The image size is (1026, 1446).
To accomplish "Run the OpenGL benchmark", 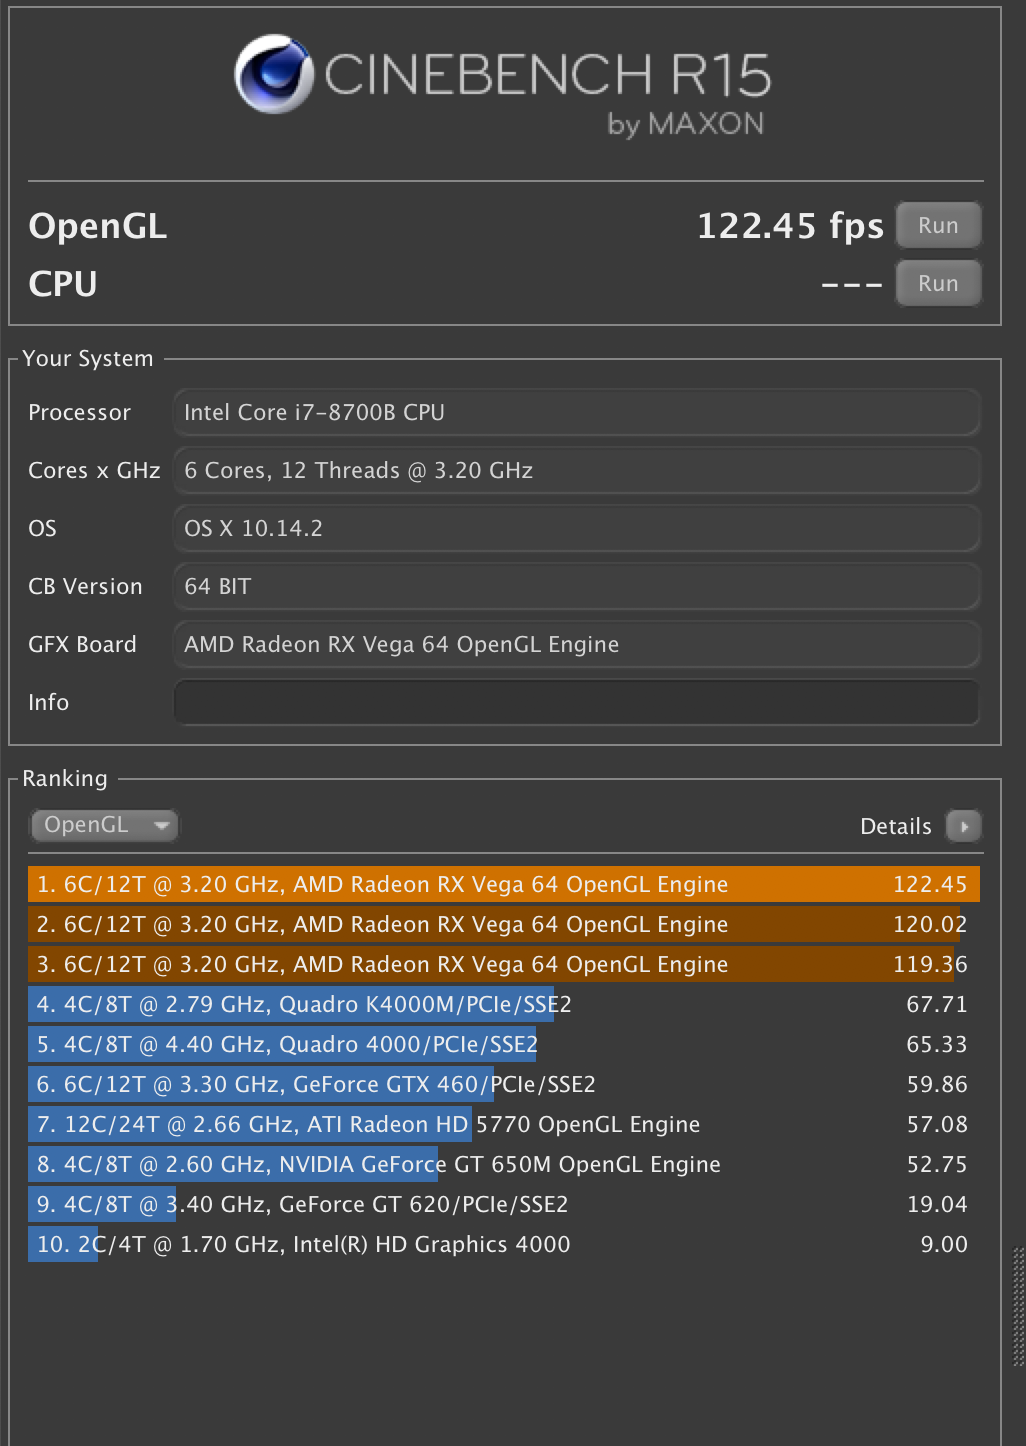I will (x=937, y=225).
